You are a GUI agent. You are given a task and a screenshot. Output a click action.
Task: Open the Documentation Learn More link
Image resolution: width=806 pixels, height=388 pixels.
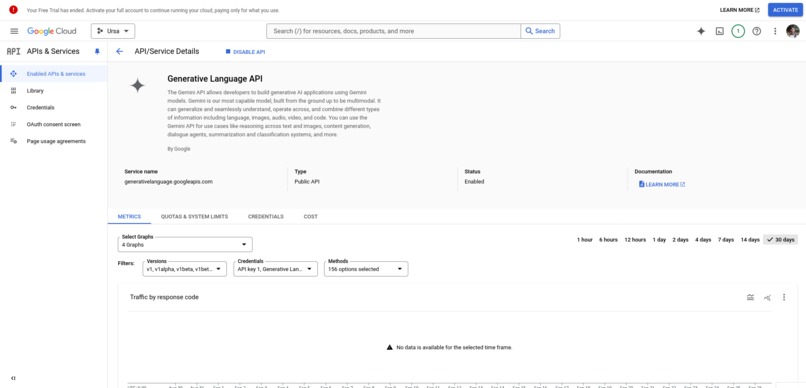click(x=662, y=184)
